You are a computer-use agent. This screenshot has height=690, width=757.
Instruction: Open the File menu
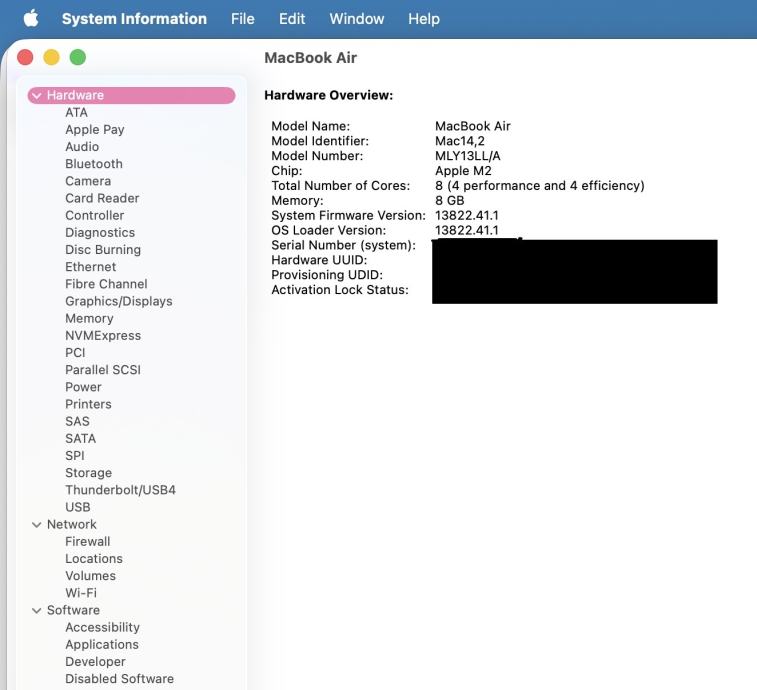(242, 19)
